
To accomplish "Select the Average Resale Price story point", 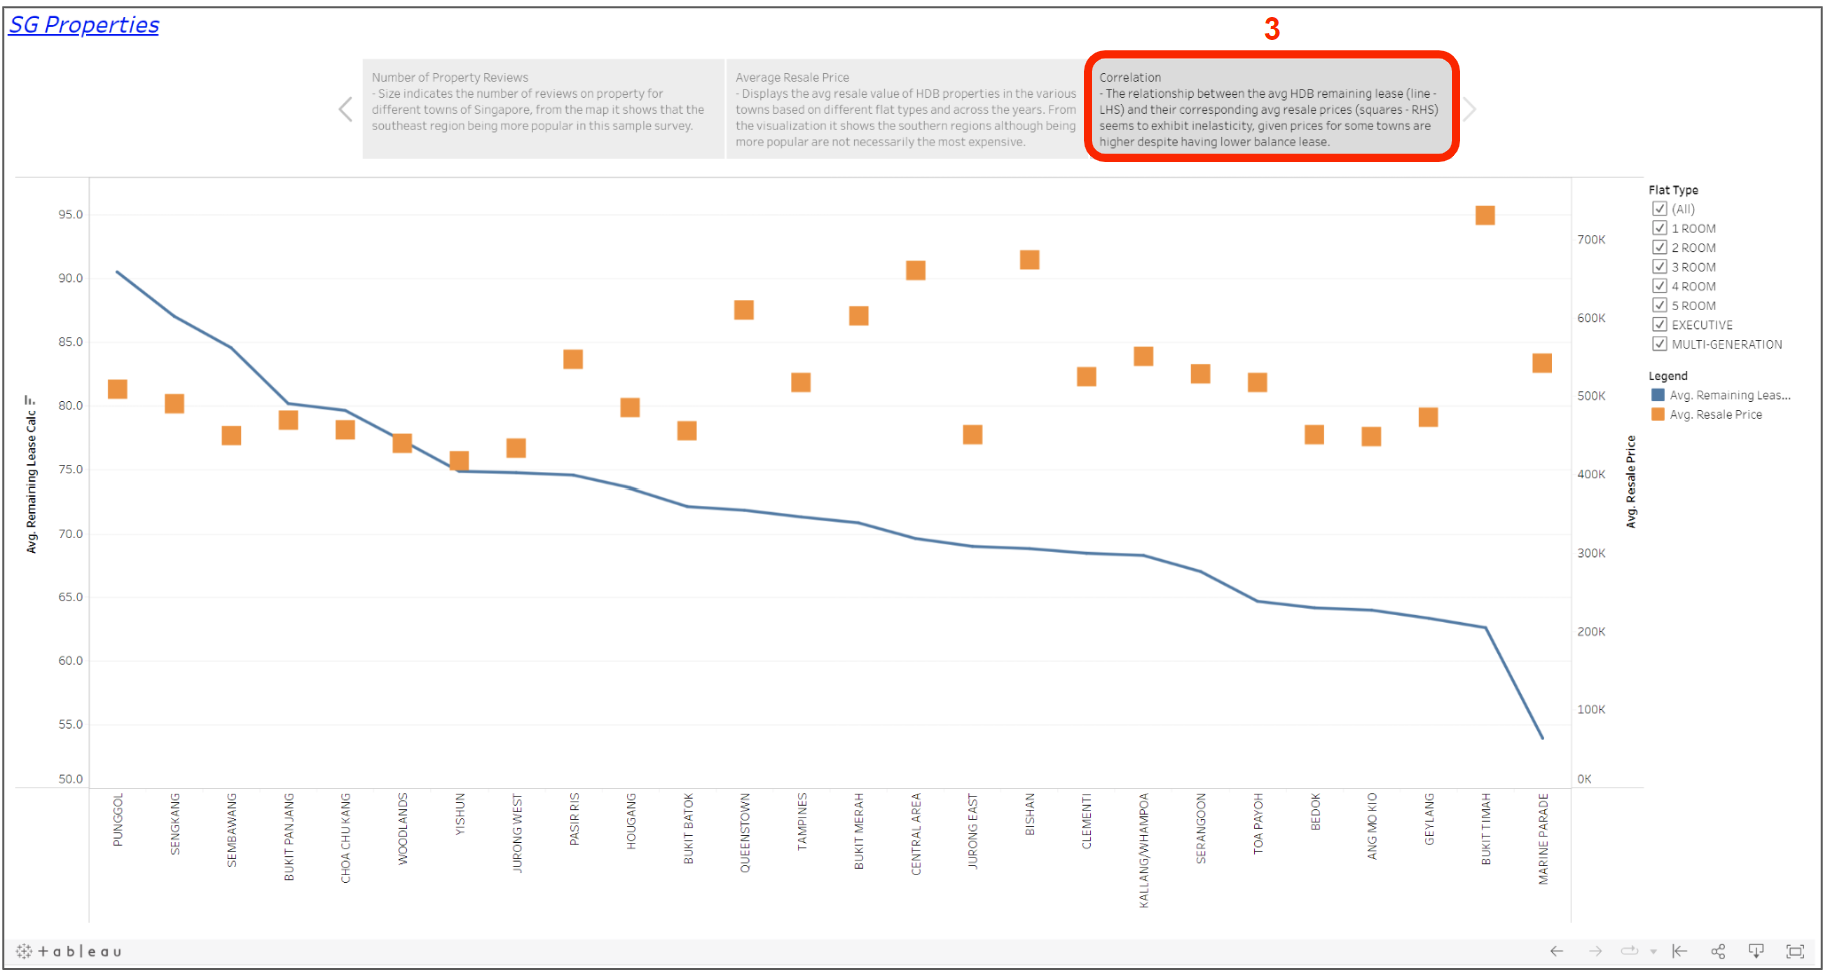I will tap(906, 108).
